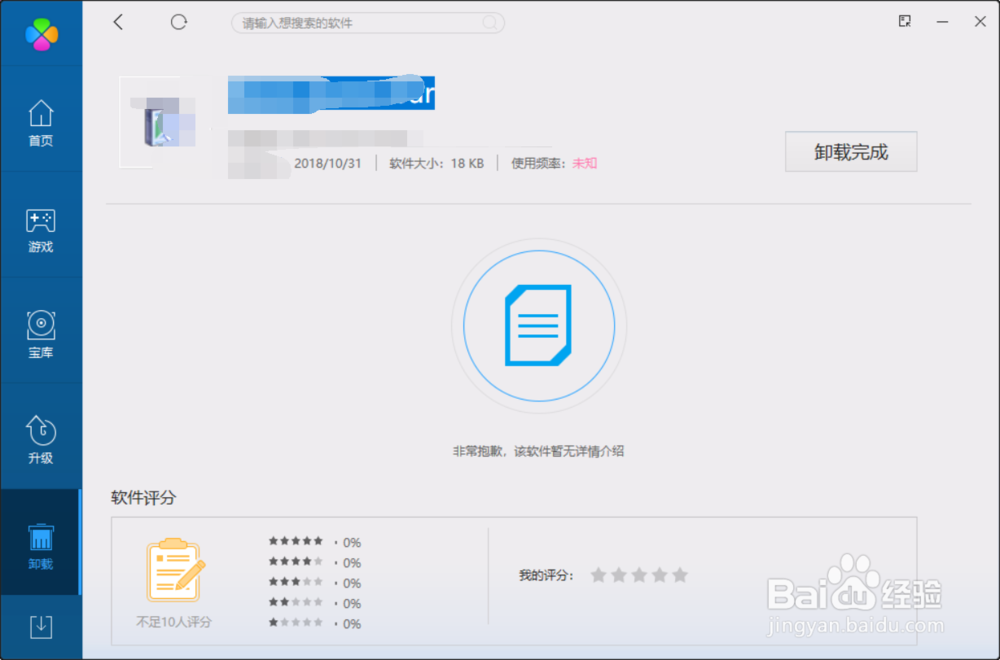Go back with the left arrow

pyautogui.click(x=118, y=22)
